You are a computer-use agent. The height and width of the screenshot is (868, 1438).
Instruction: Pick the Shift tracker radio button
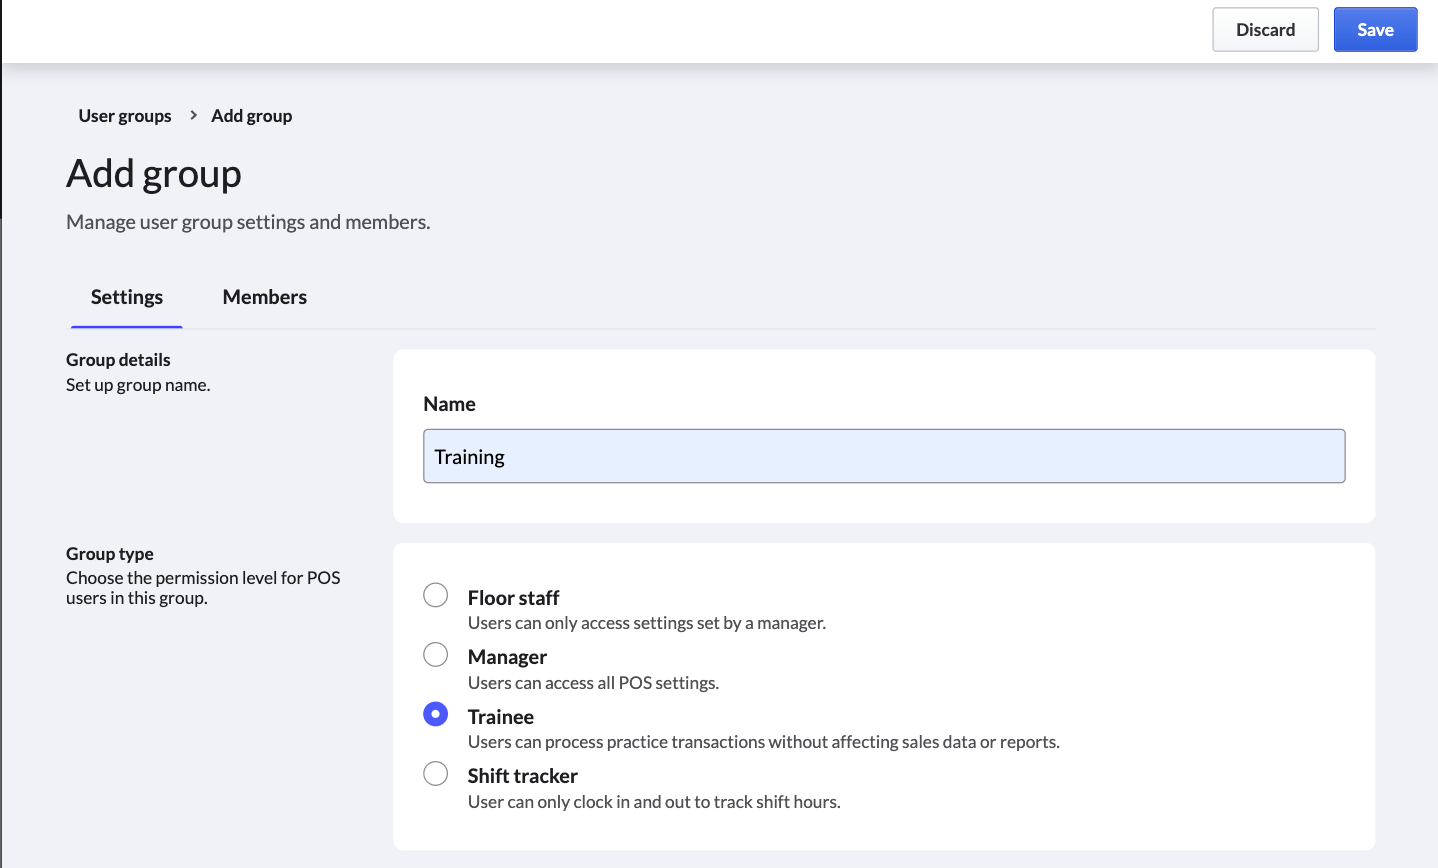point(436,773)
